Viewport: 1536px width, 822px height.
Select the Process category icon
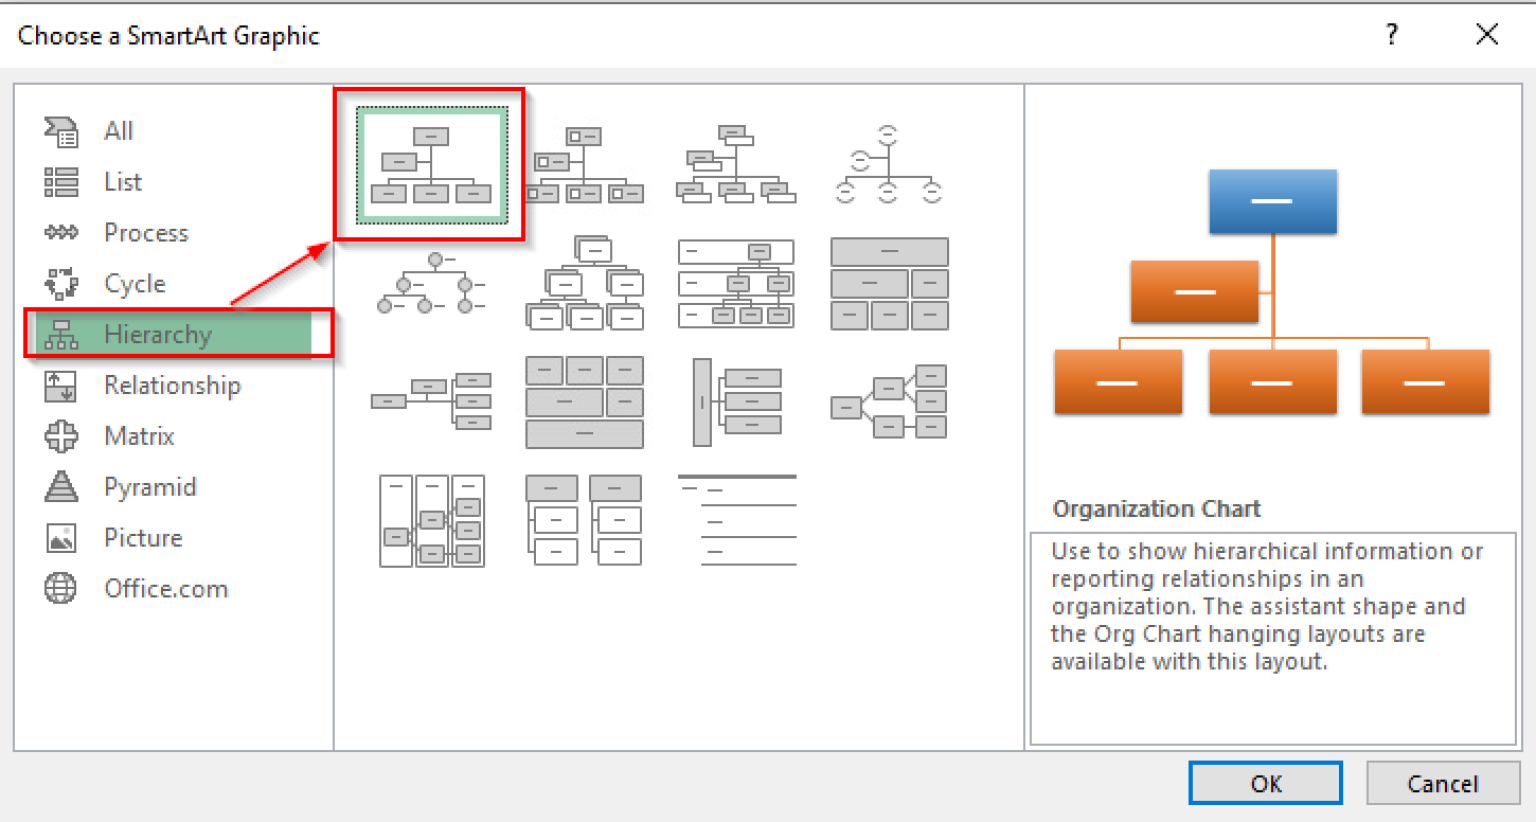click(x=60, y=232)
